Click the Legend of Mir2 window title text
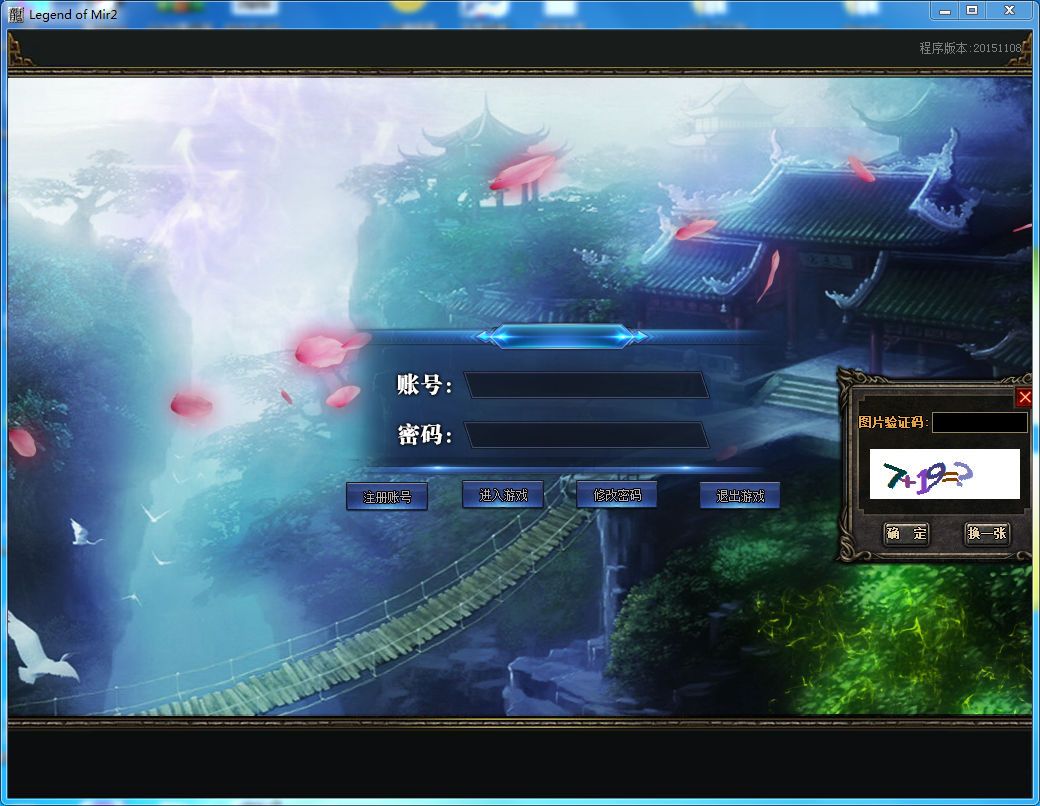 pos(73,15)
